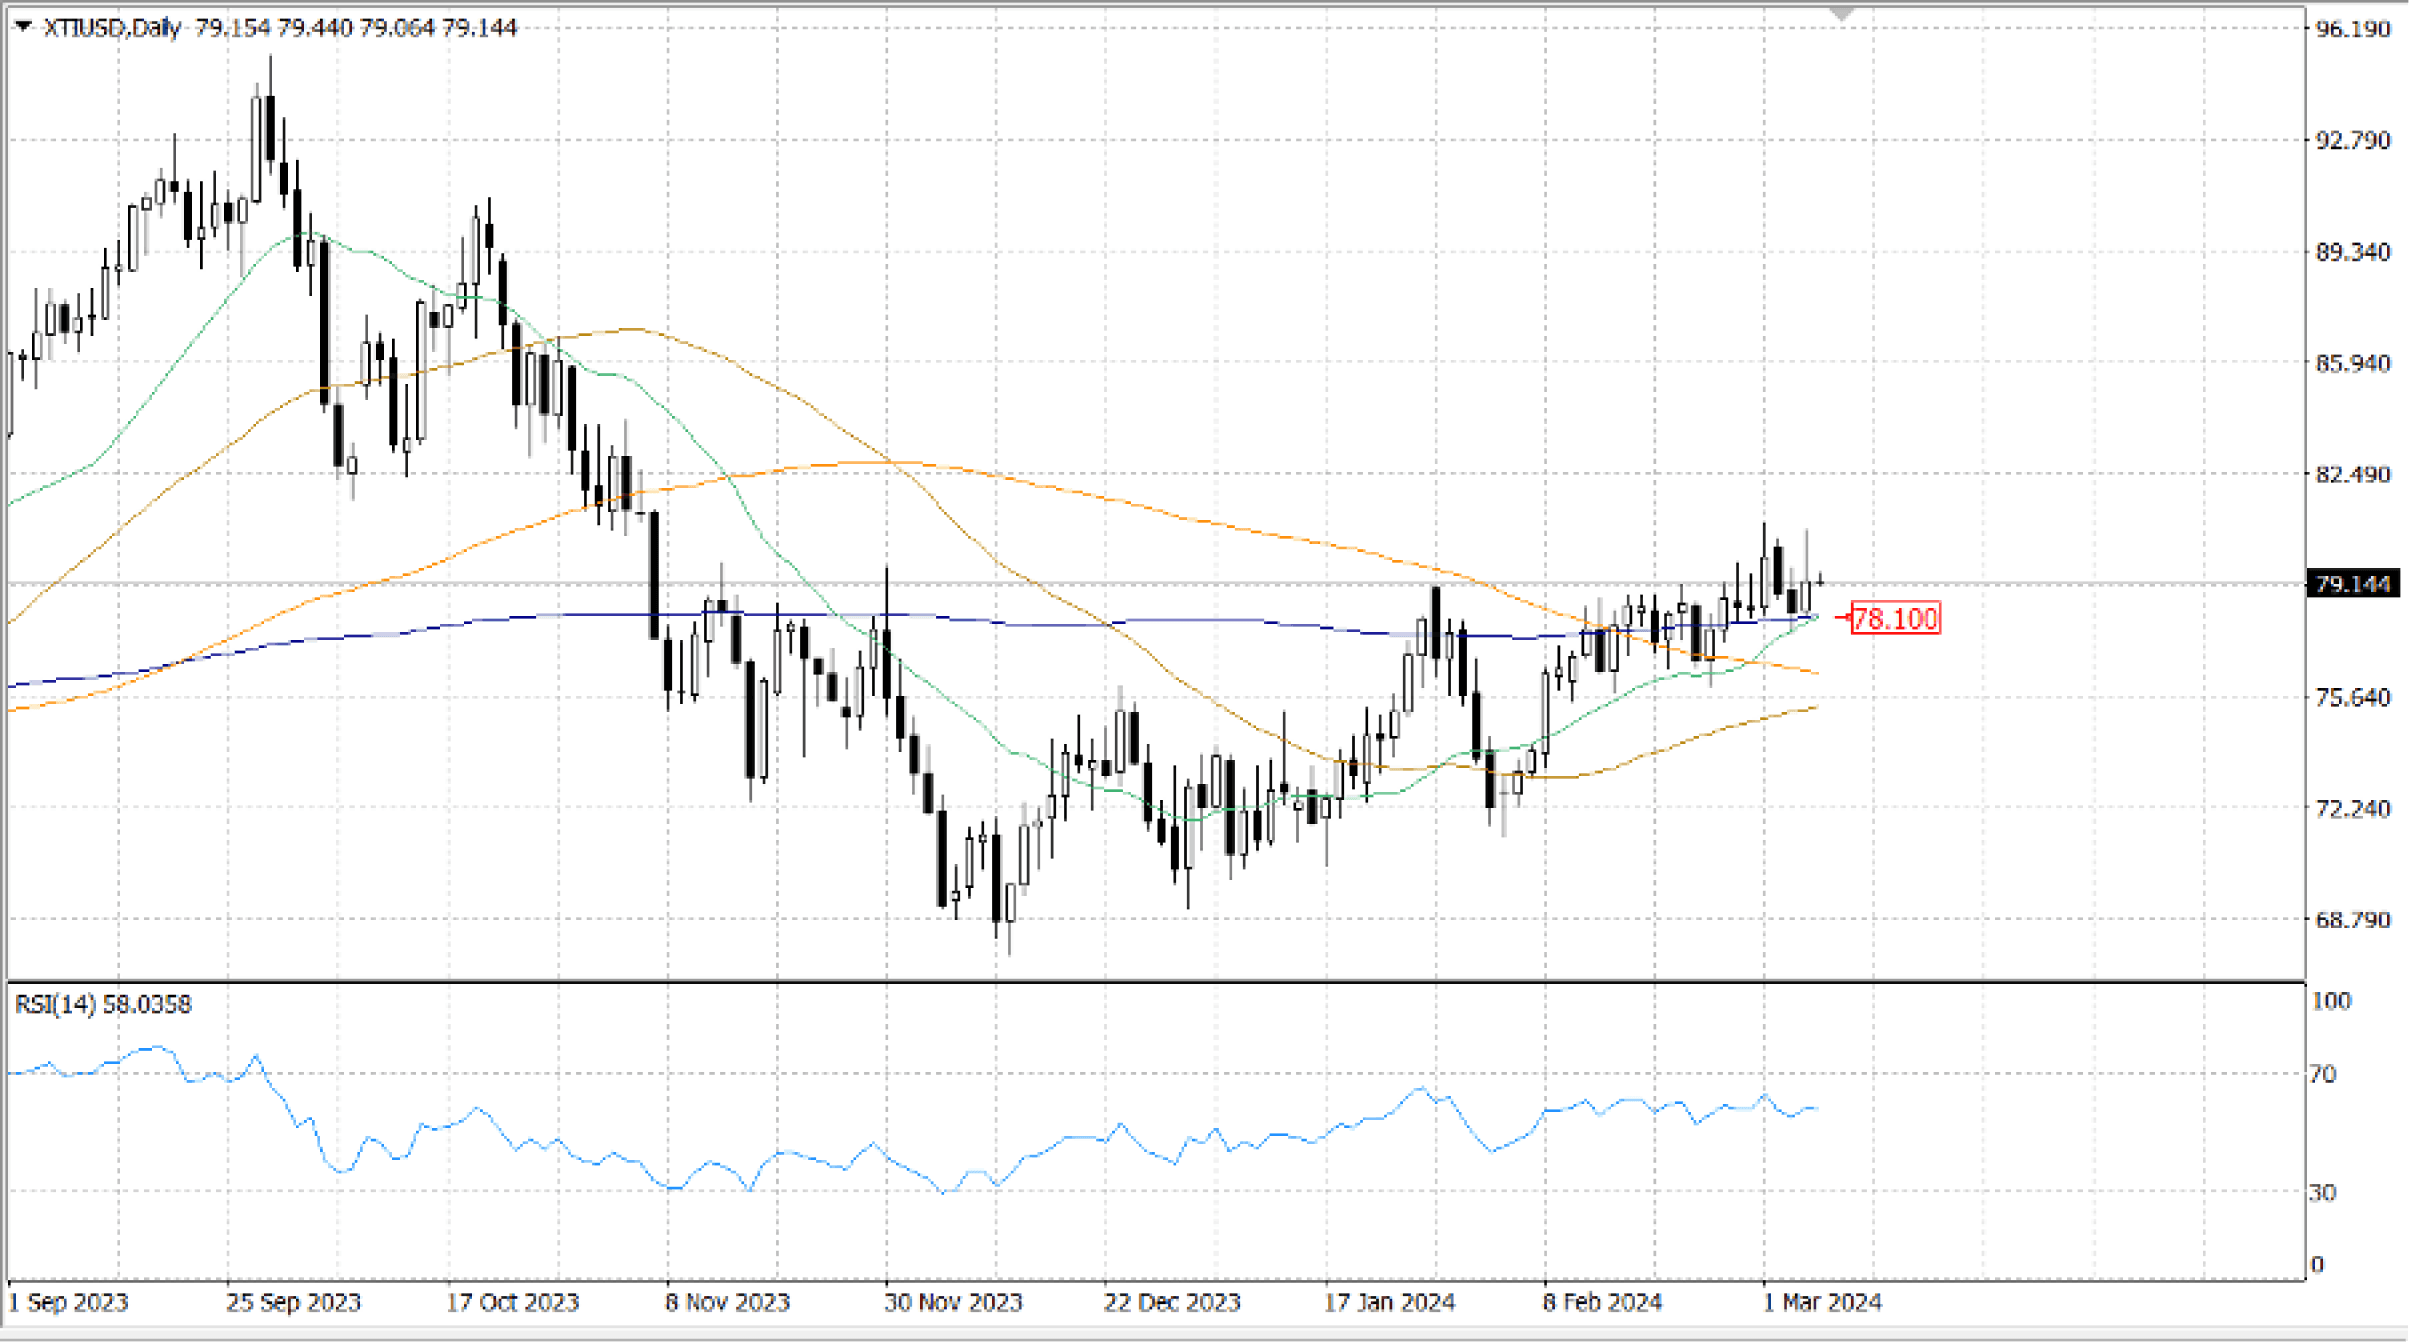Click the red 78.100 price label
The image size is (2411, 1344).
1895,618
